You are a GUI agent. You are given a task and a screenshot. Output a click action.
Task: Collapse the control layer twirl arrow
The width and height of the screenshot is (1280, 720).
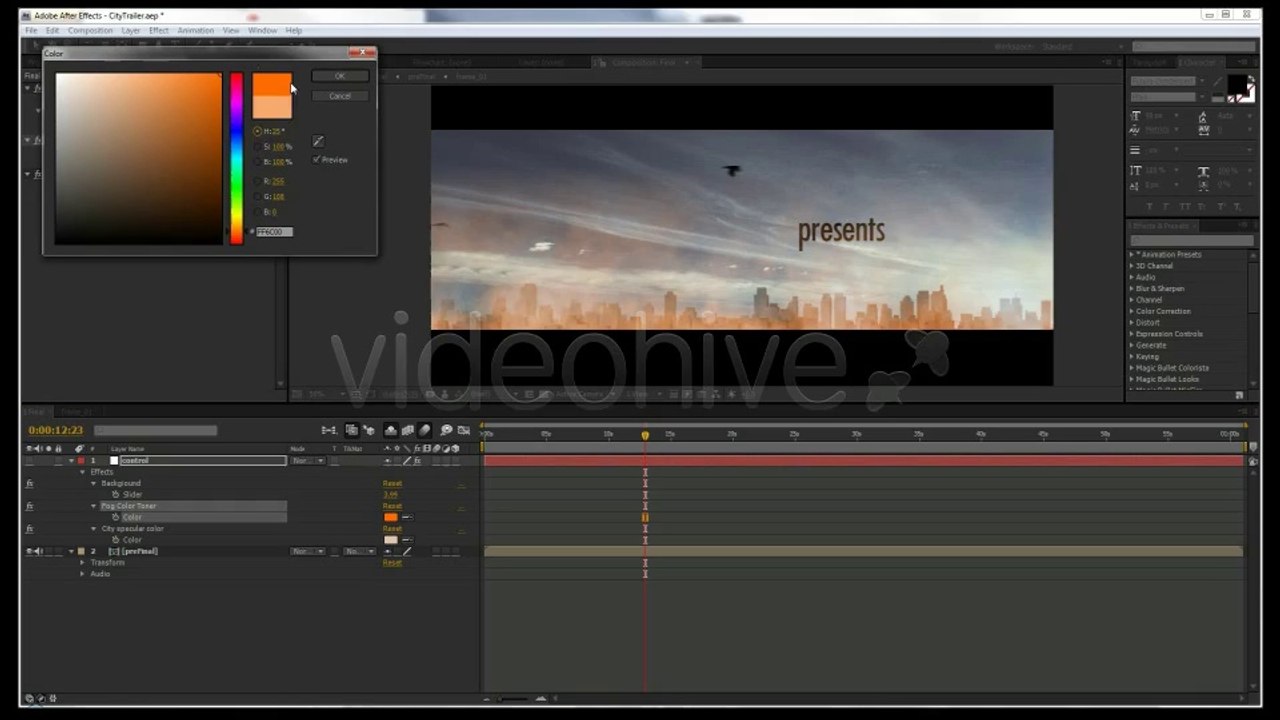pyautogui.click(x=71, y=461)
